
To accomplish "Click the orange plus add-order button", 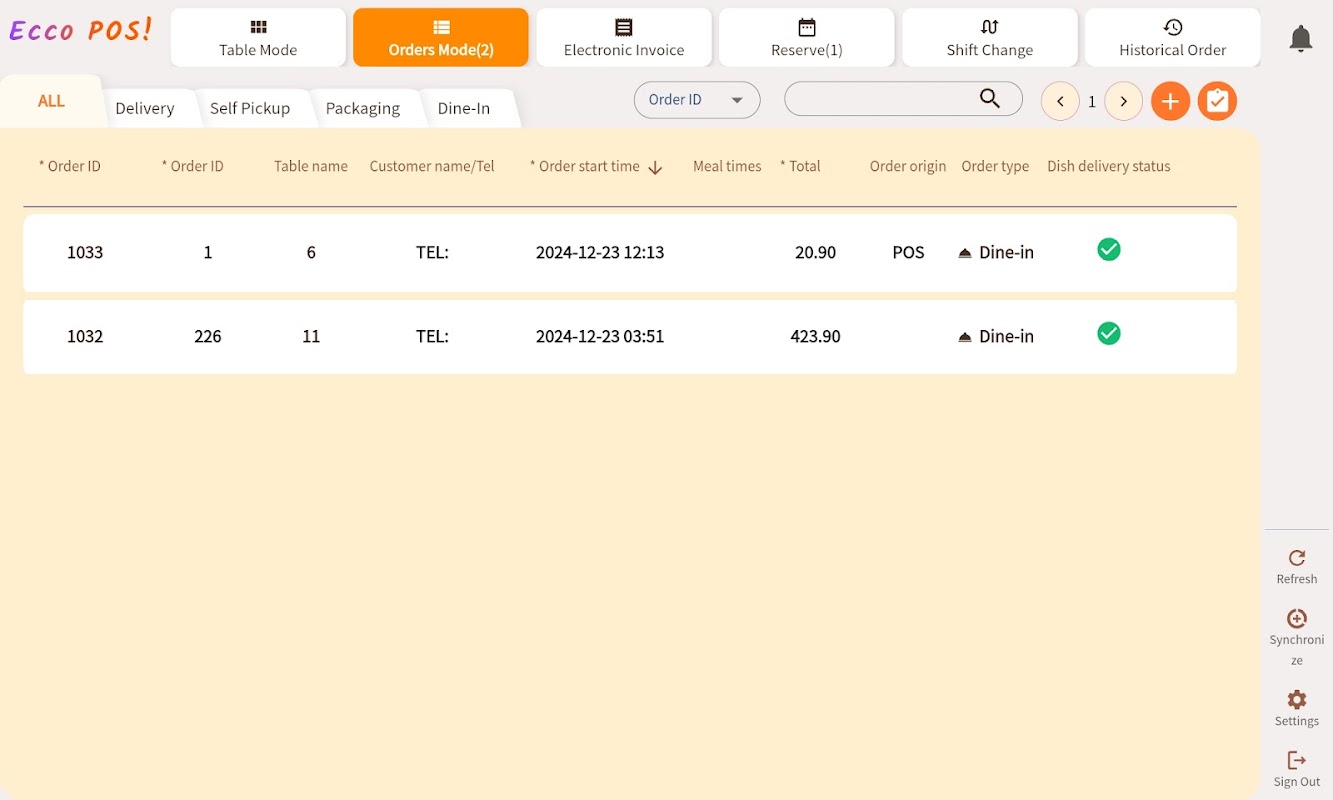I will click(1170, 101).
